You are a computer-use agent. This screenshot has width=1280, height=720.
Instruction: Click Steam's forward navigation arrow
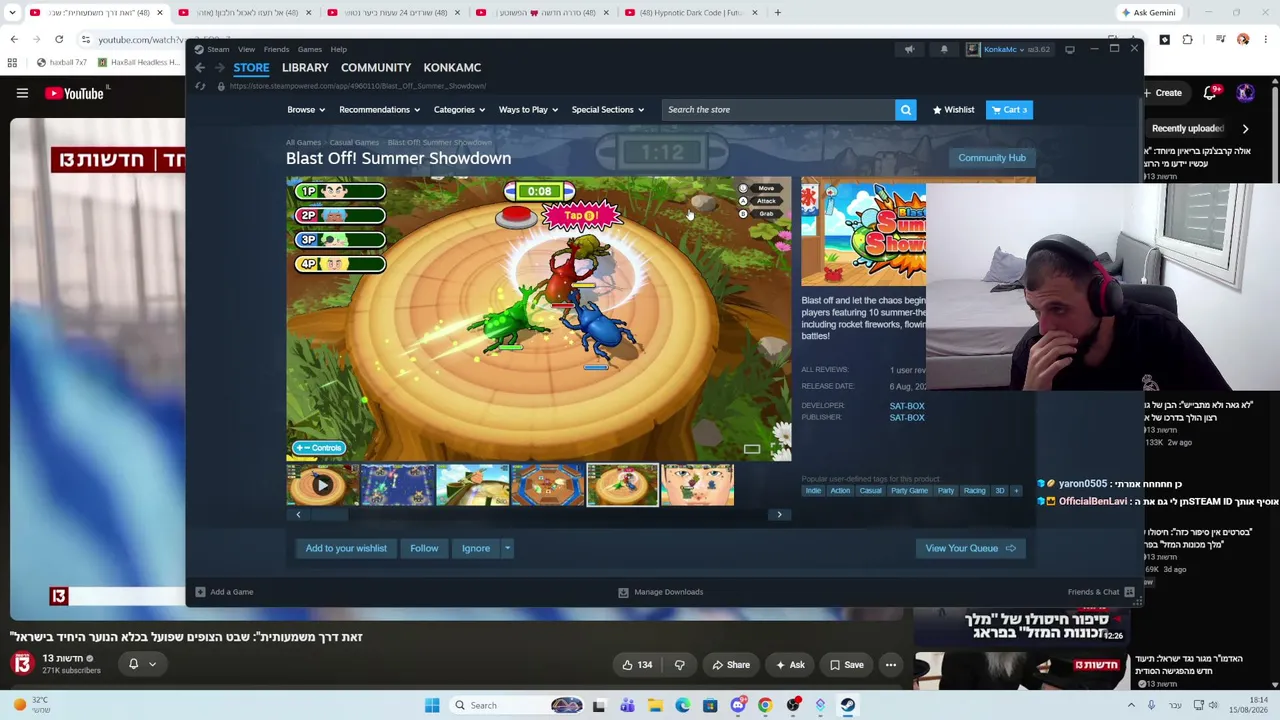pyautogui.click(x=219, y=68)
